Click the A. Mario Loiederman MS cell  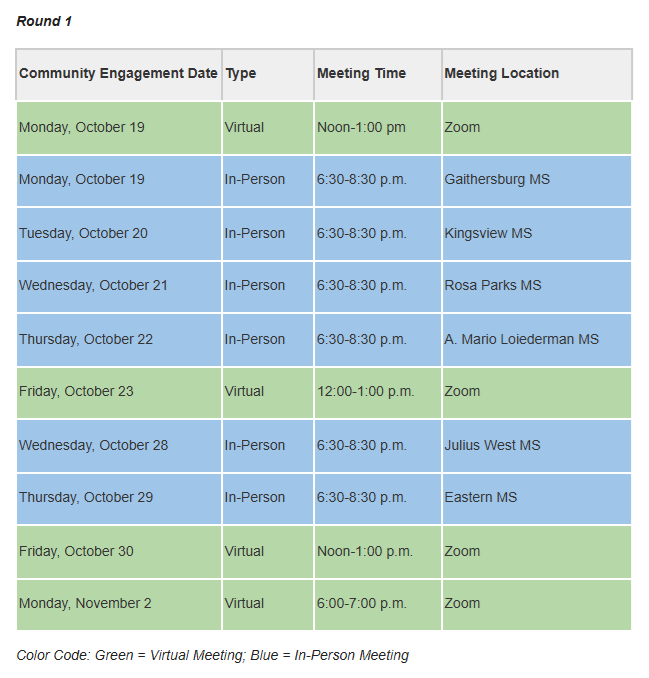[537, 340]
